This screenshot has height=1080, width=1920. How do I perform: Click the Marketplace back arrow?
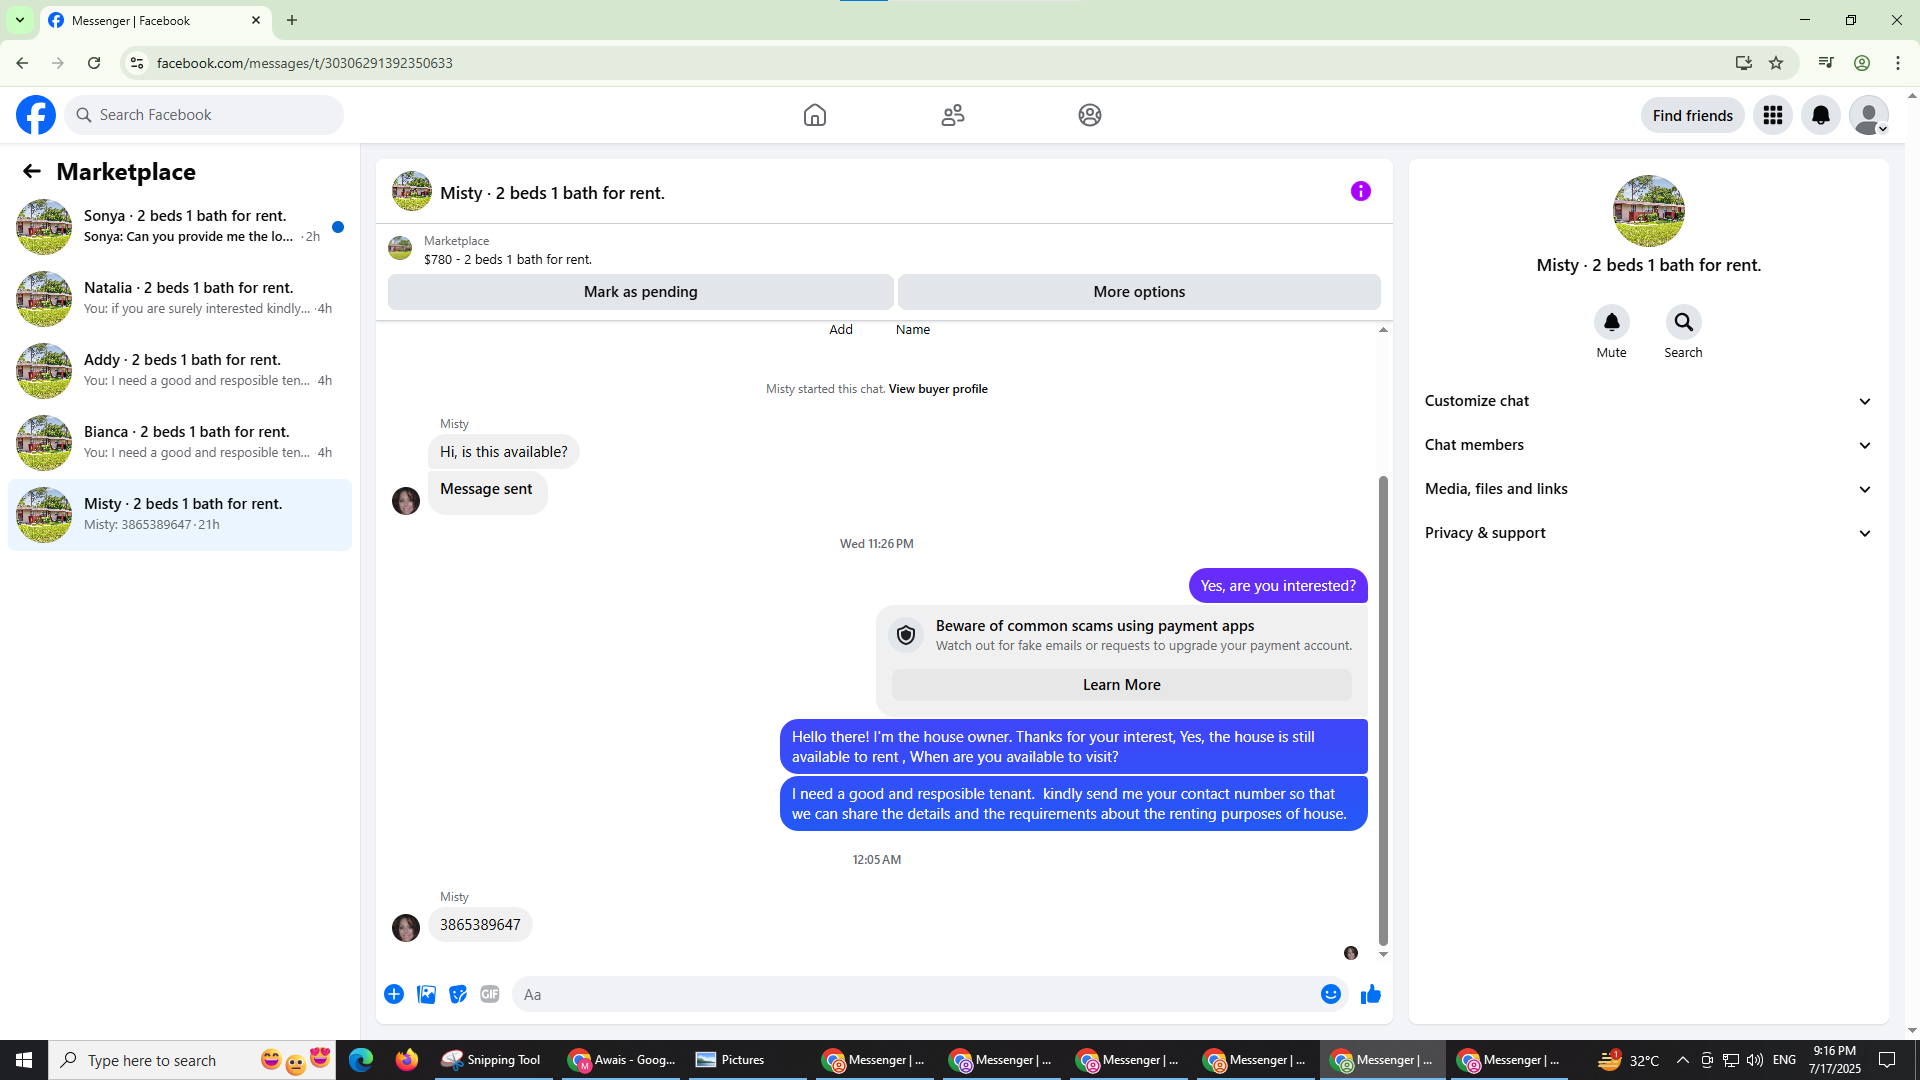coord(32,171)
